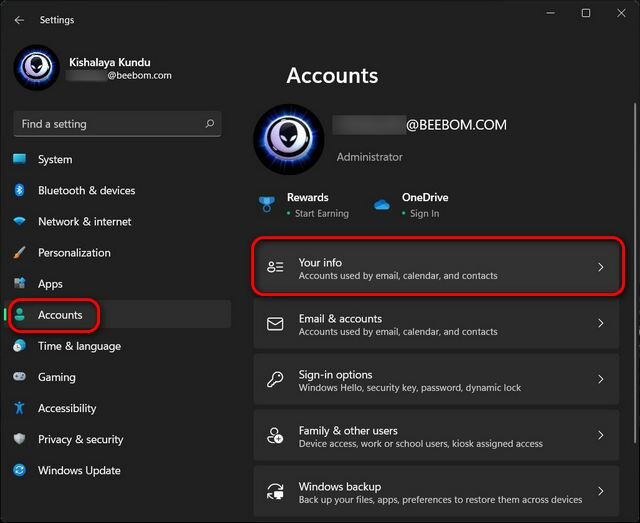Open Sign-in options page
Image resolution: width=640 pixels, height=523 pixels.
pyautogui.click(x=436, y=379)
